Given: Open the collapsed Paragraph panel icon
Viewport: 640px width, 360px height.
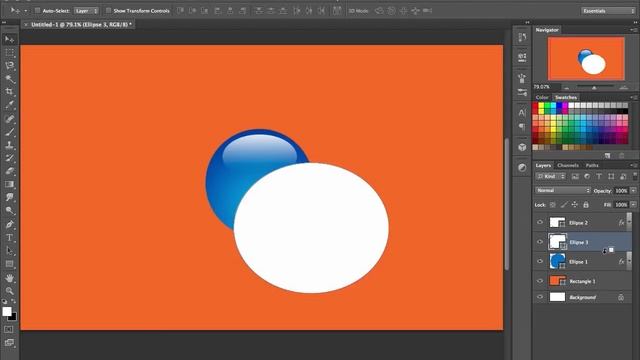Looking at the screenshot, I should (x=522, y=127).
